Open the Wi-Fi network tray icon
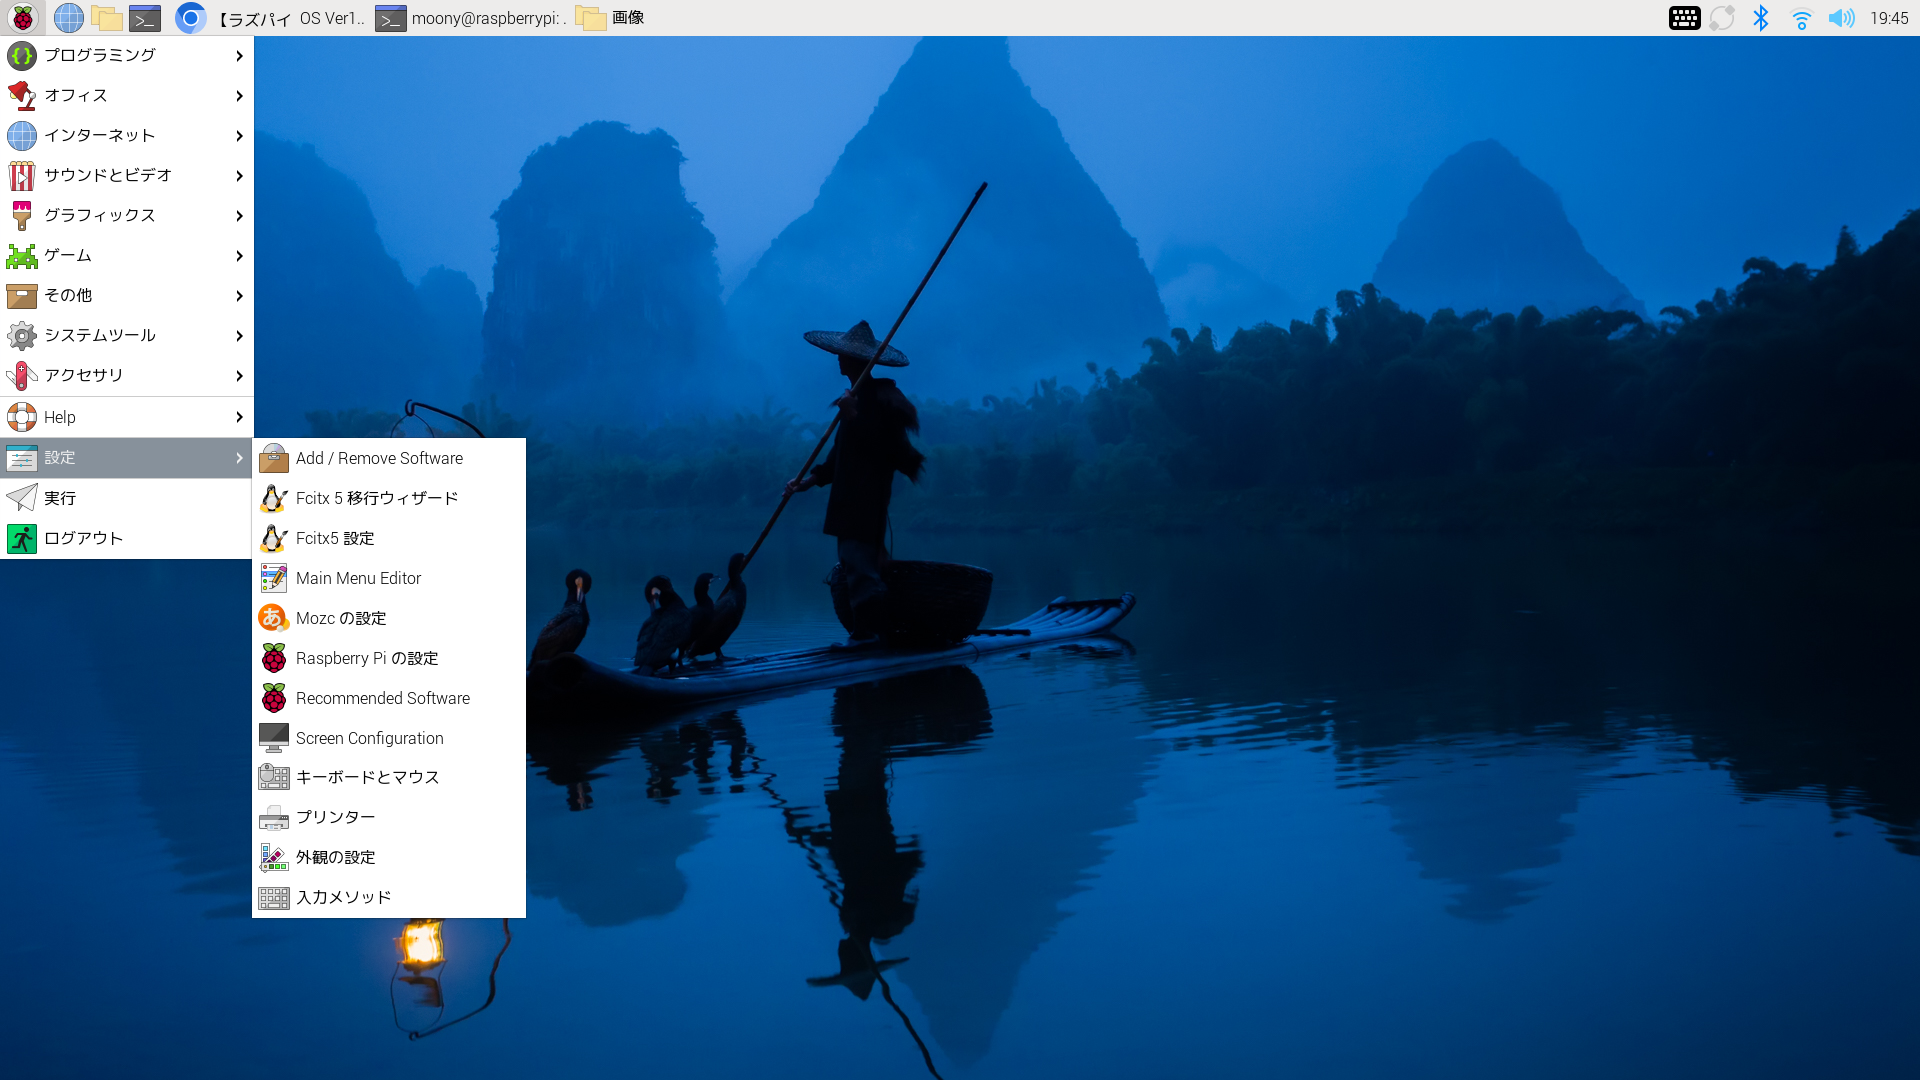The image size is (1920, 1080). (x=1801, y=18)
